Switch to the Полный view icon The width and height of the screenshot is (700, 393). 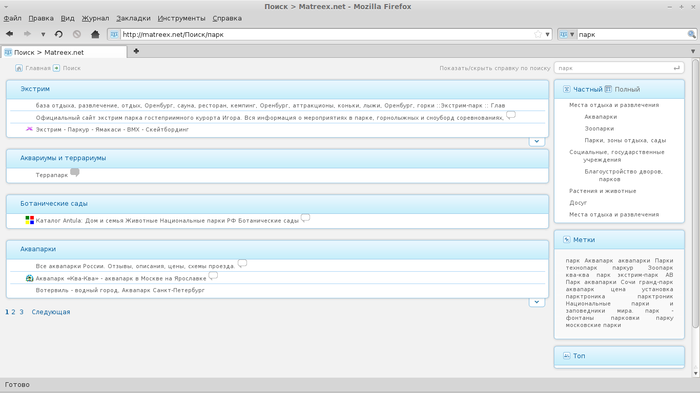608,89
